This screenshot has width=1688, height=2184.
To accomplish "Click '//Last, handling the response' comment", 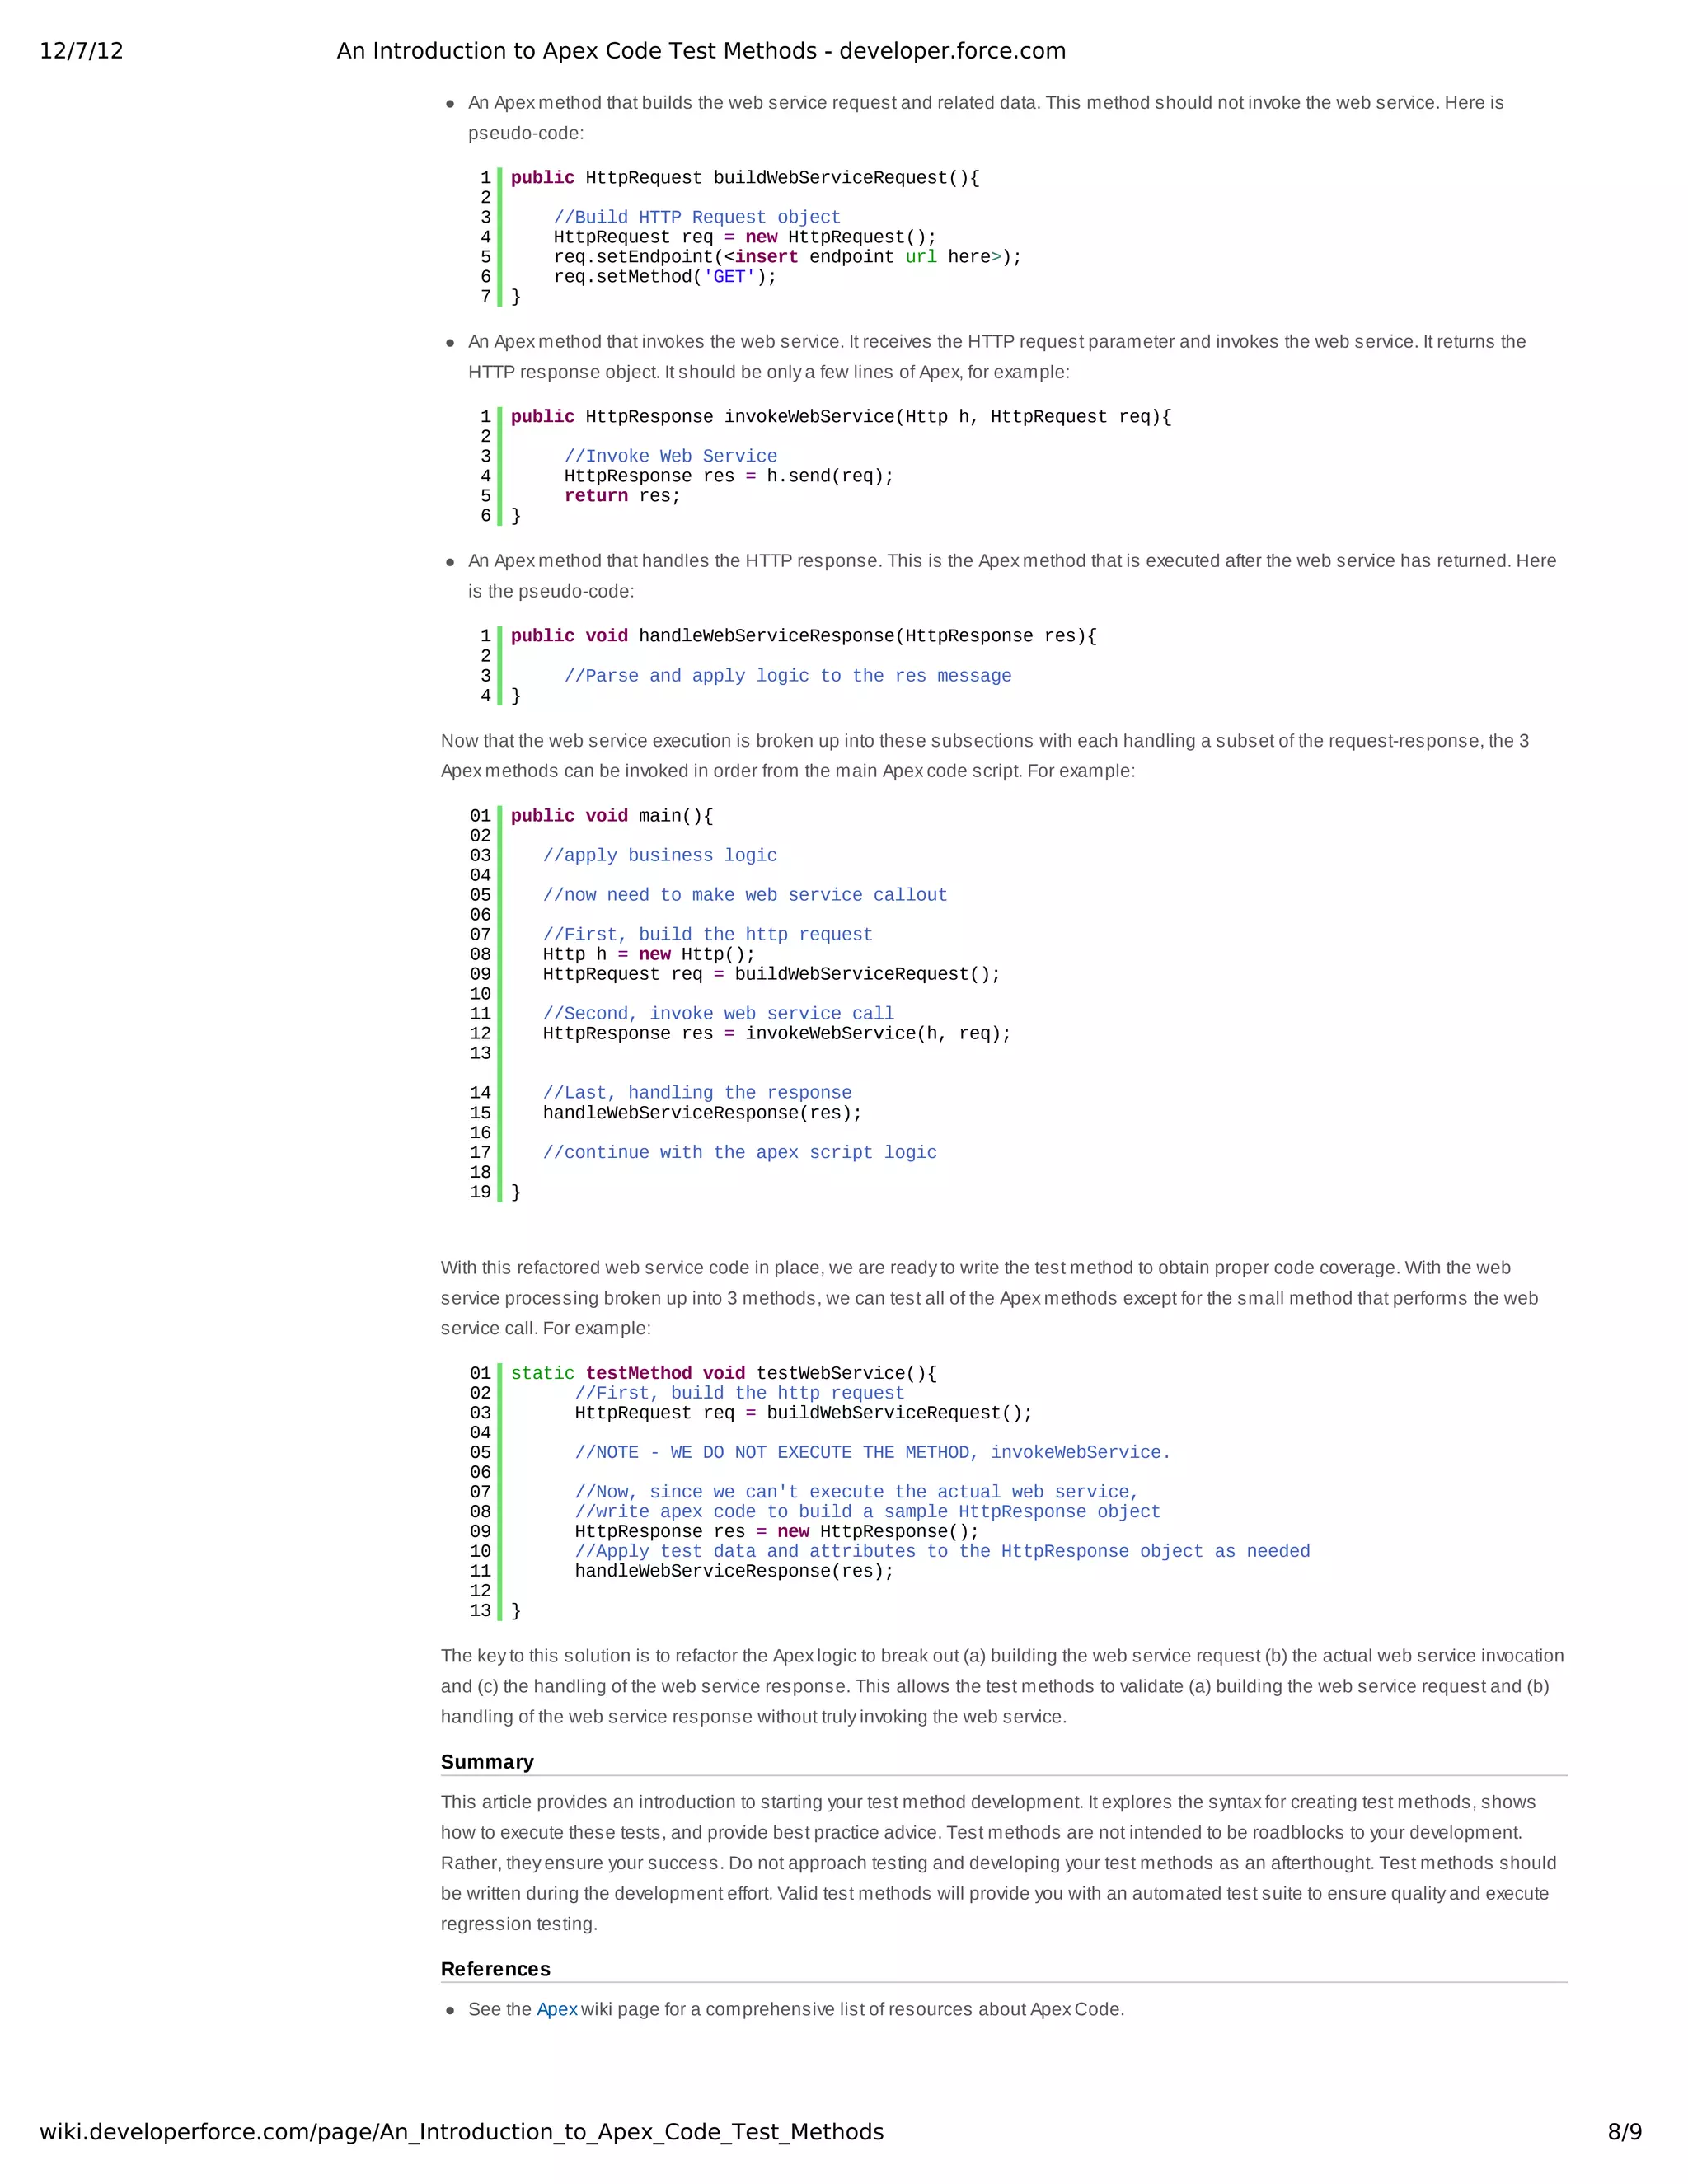I will point(697,1093).
